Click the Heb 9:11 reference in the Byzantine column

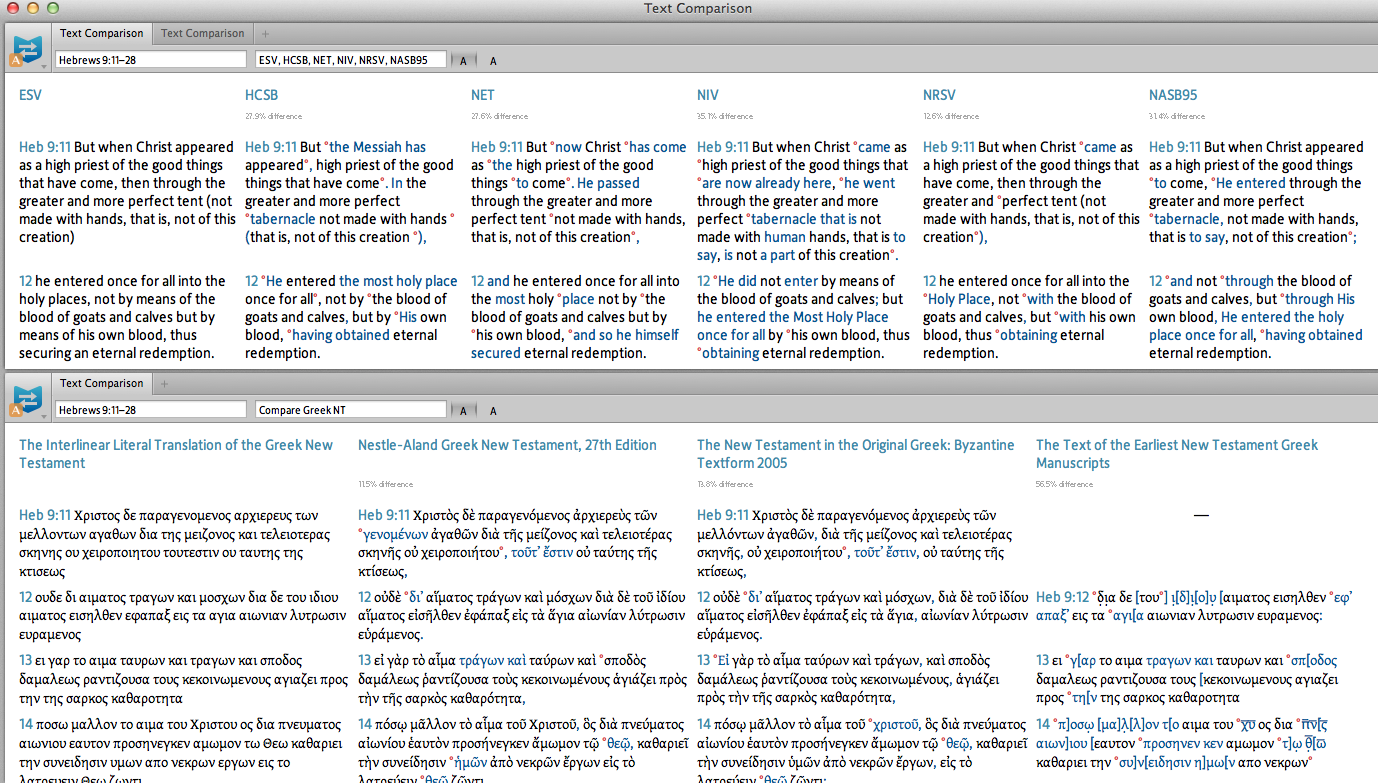point(723,515)
